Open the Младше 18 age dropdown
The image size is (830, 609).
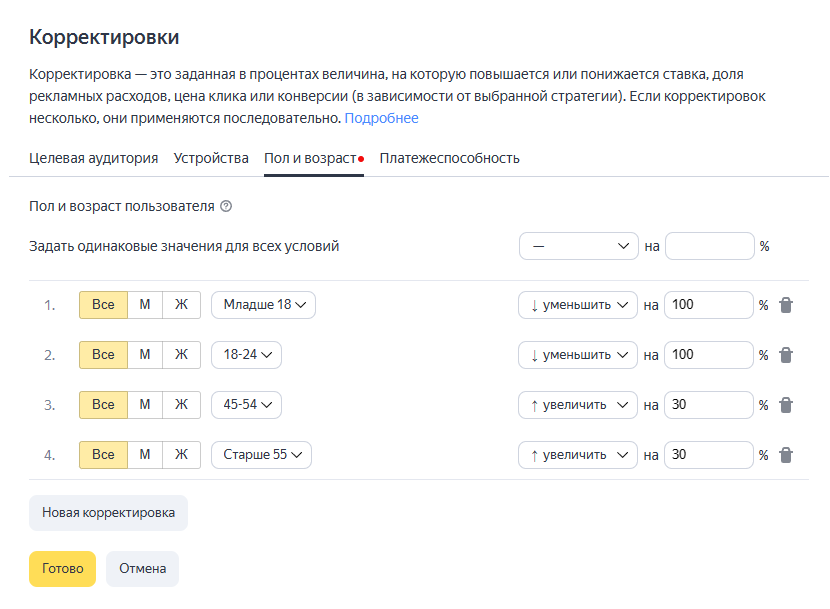[263, 305]
